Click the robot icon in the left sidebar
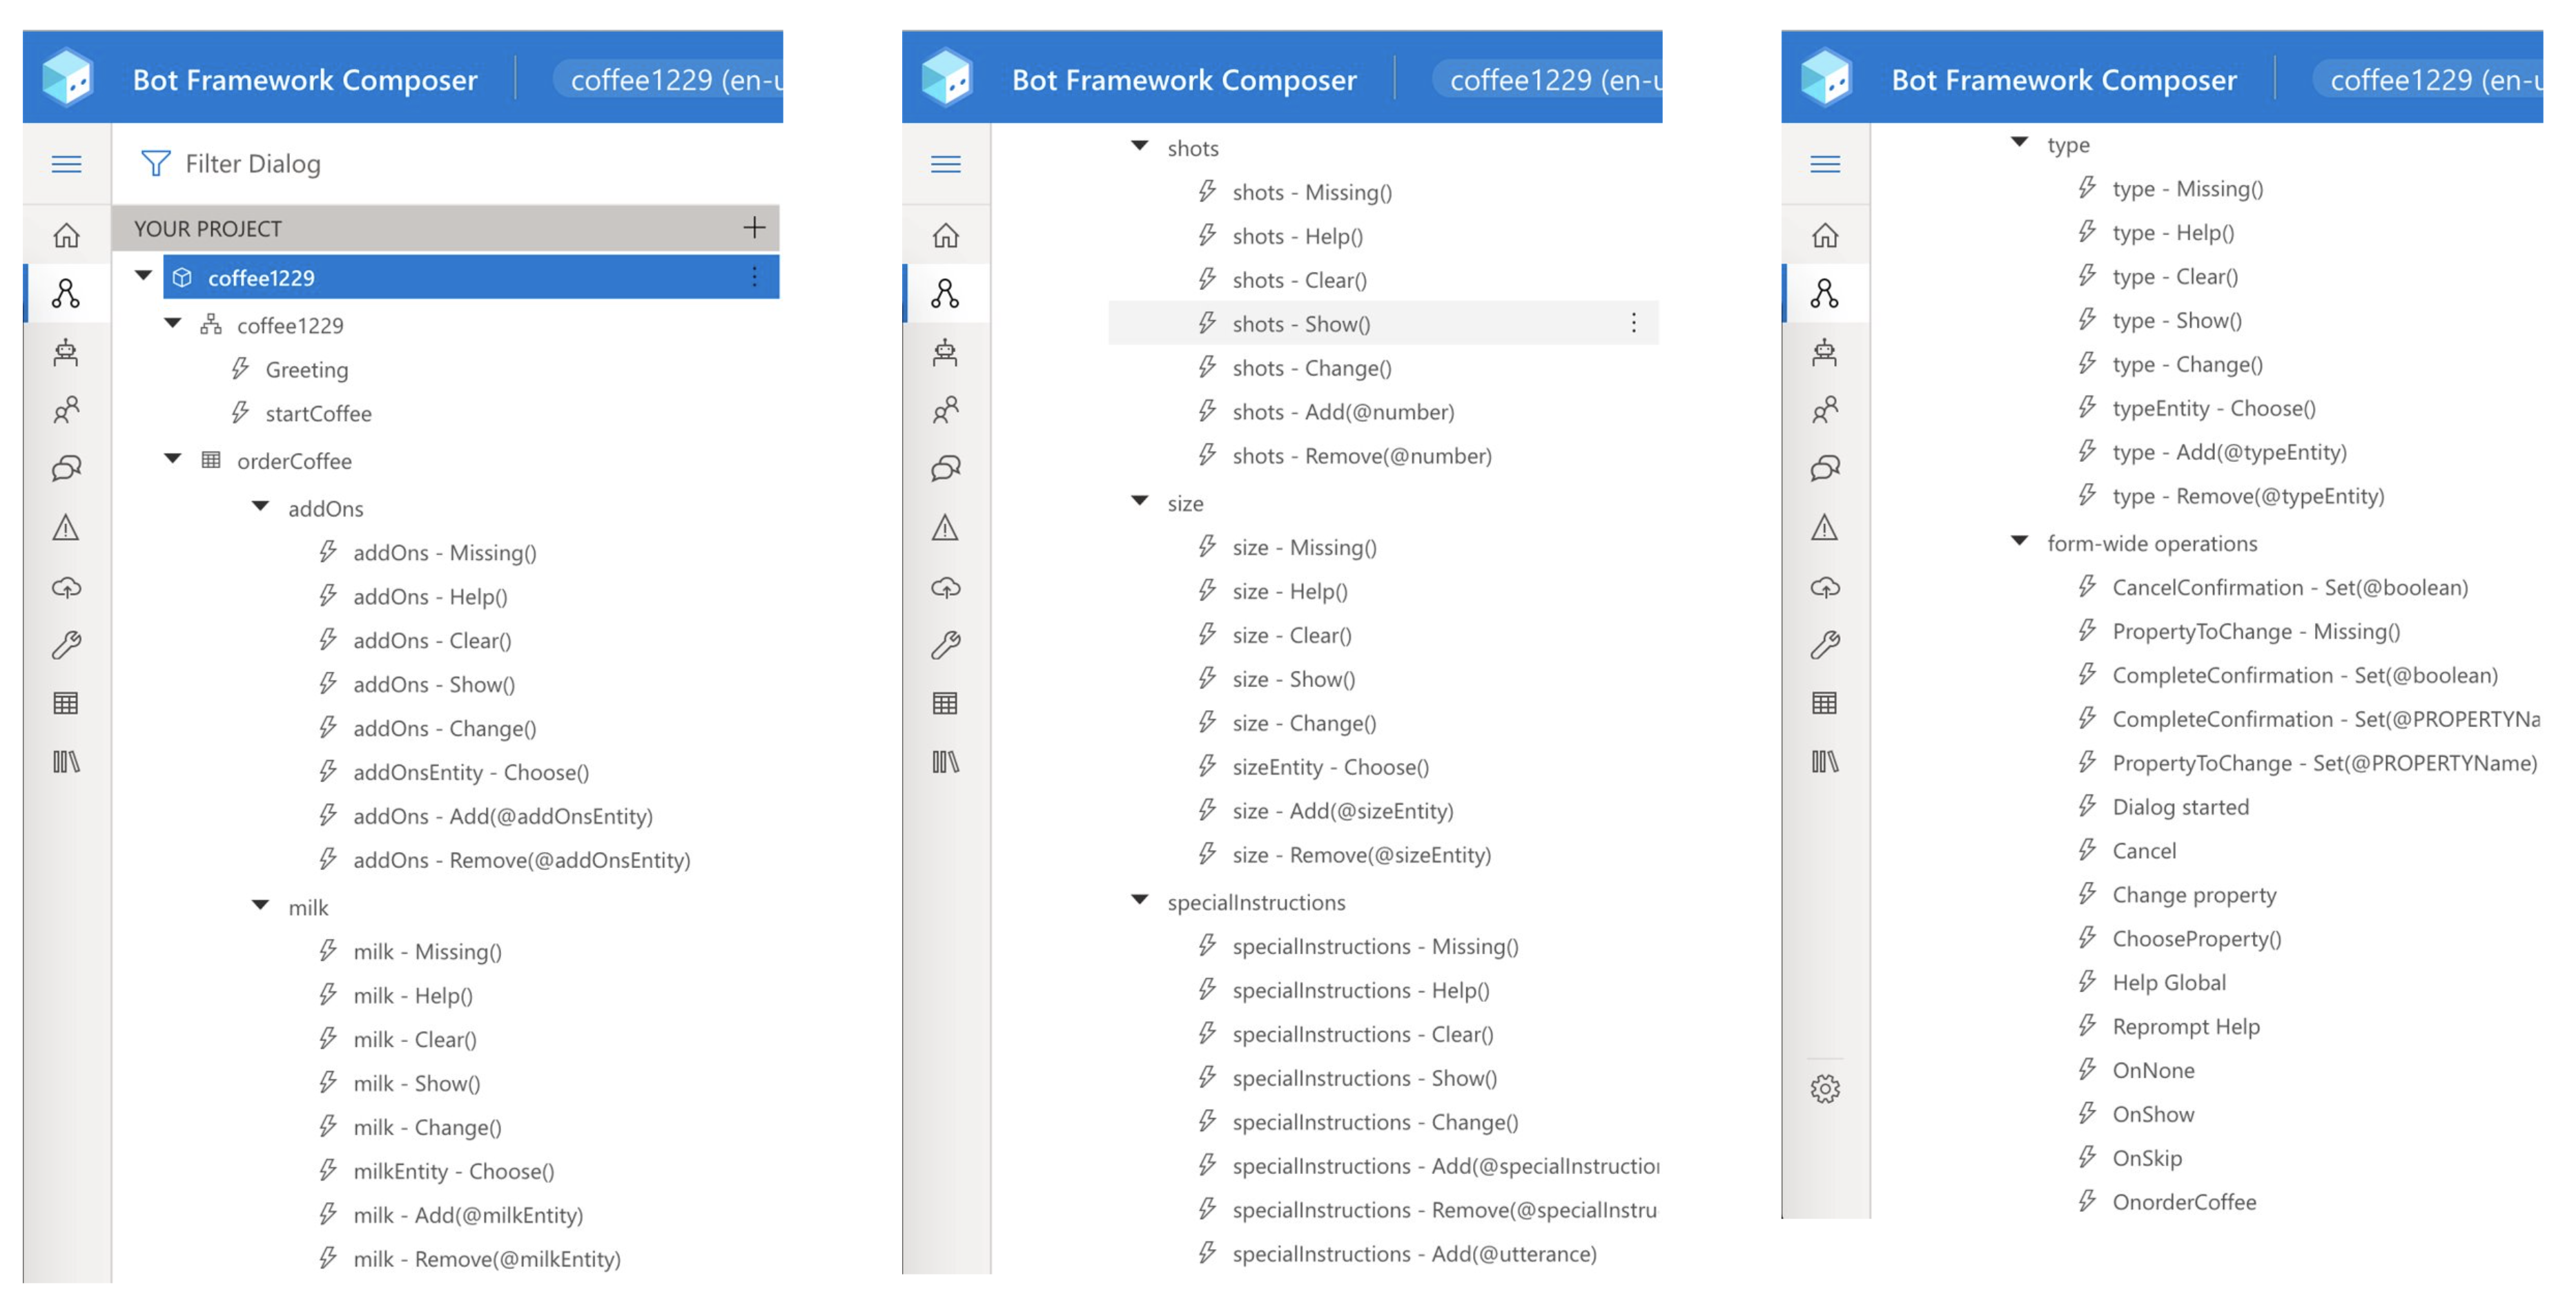The image size is (2576, 1305). tap(66, 353)
